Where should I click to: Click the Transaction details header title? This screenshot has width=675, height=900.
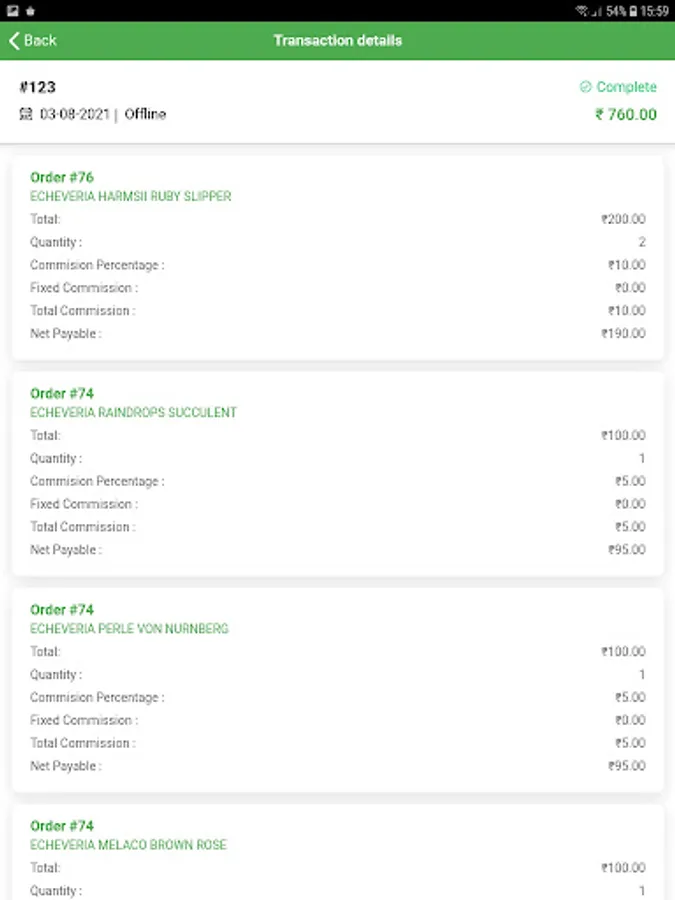(x=338, y=41)
